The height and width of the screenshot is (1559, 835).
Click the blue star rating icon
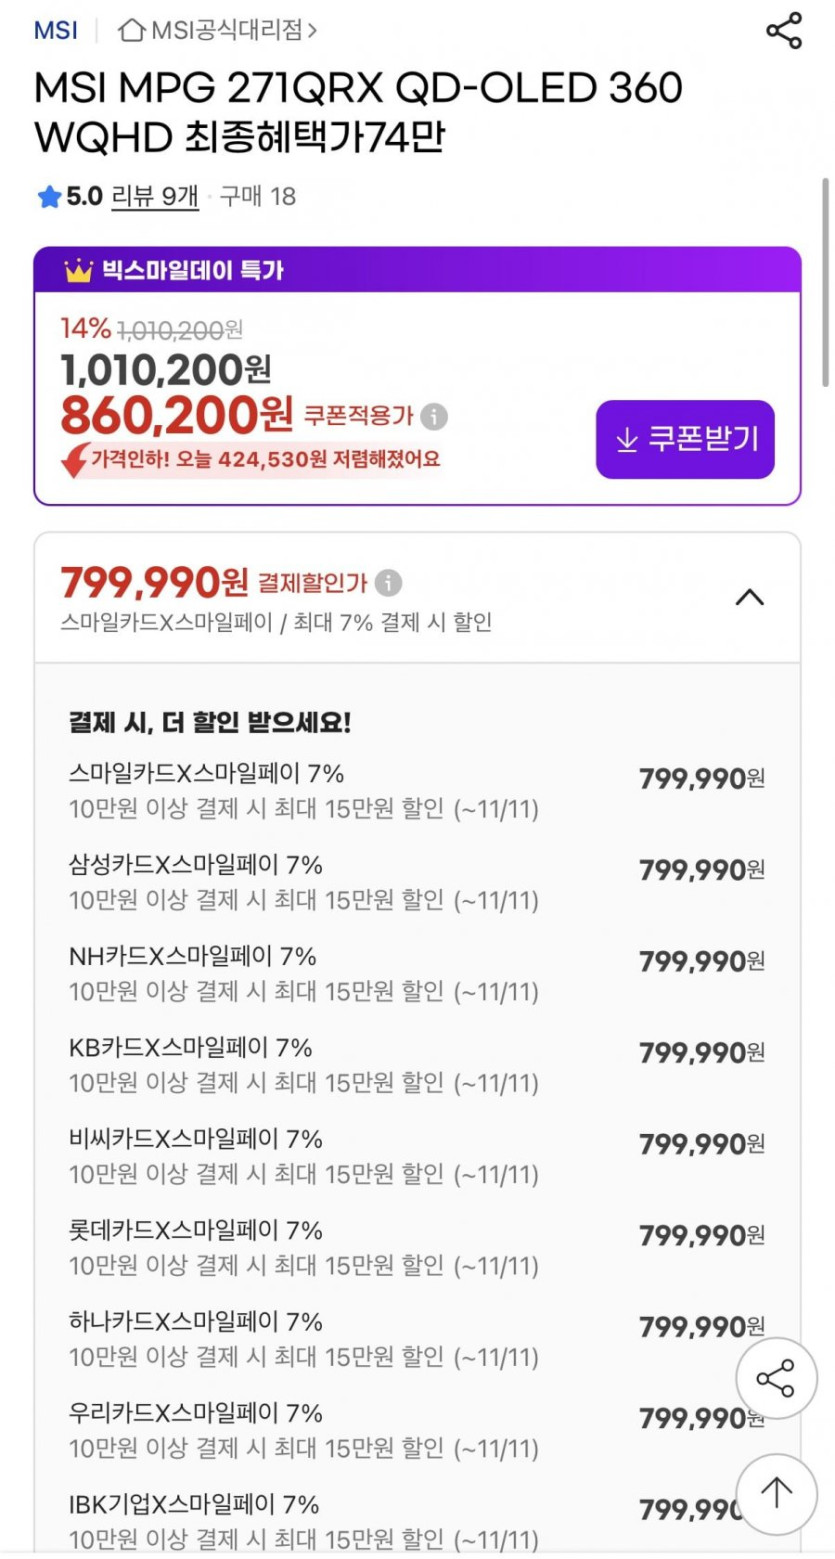[x=49, y=197]
